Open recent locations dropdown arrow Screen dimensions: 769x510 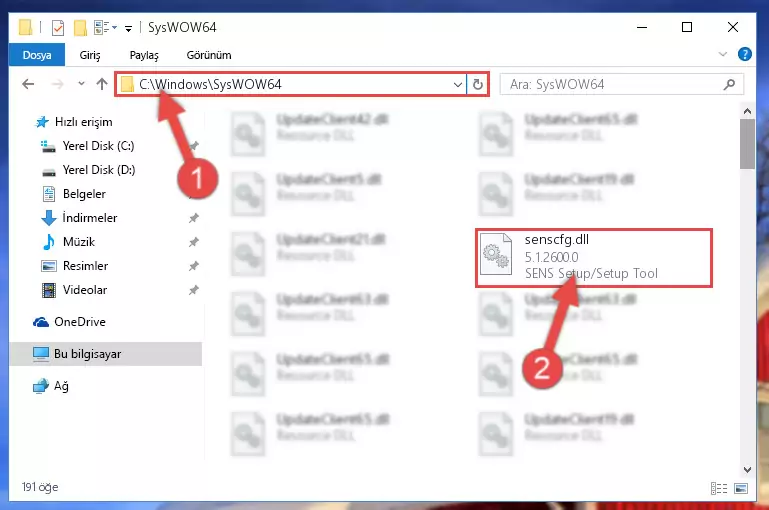81,84
